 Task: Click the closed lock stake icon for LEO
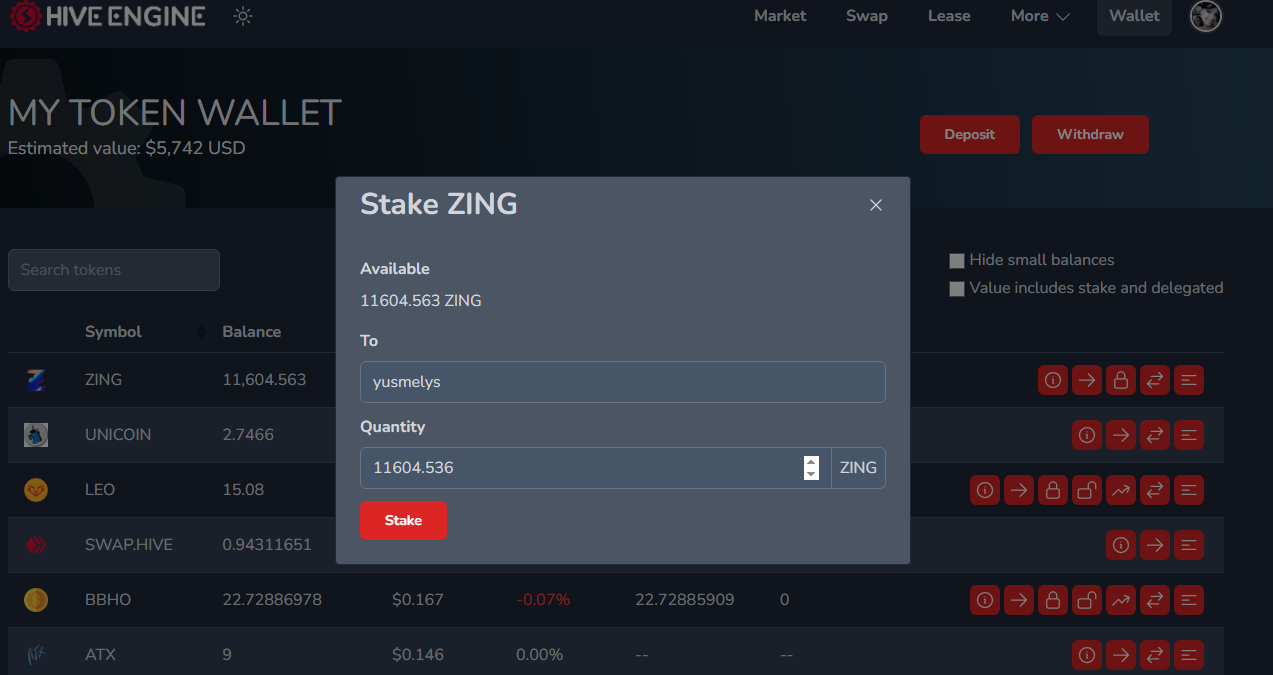click(x=1053, y=490)
